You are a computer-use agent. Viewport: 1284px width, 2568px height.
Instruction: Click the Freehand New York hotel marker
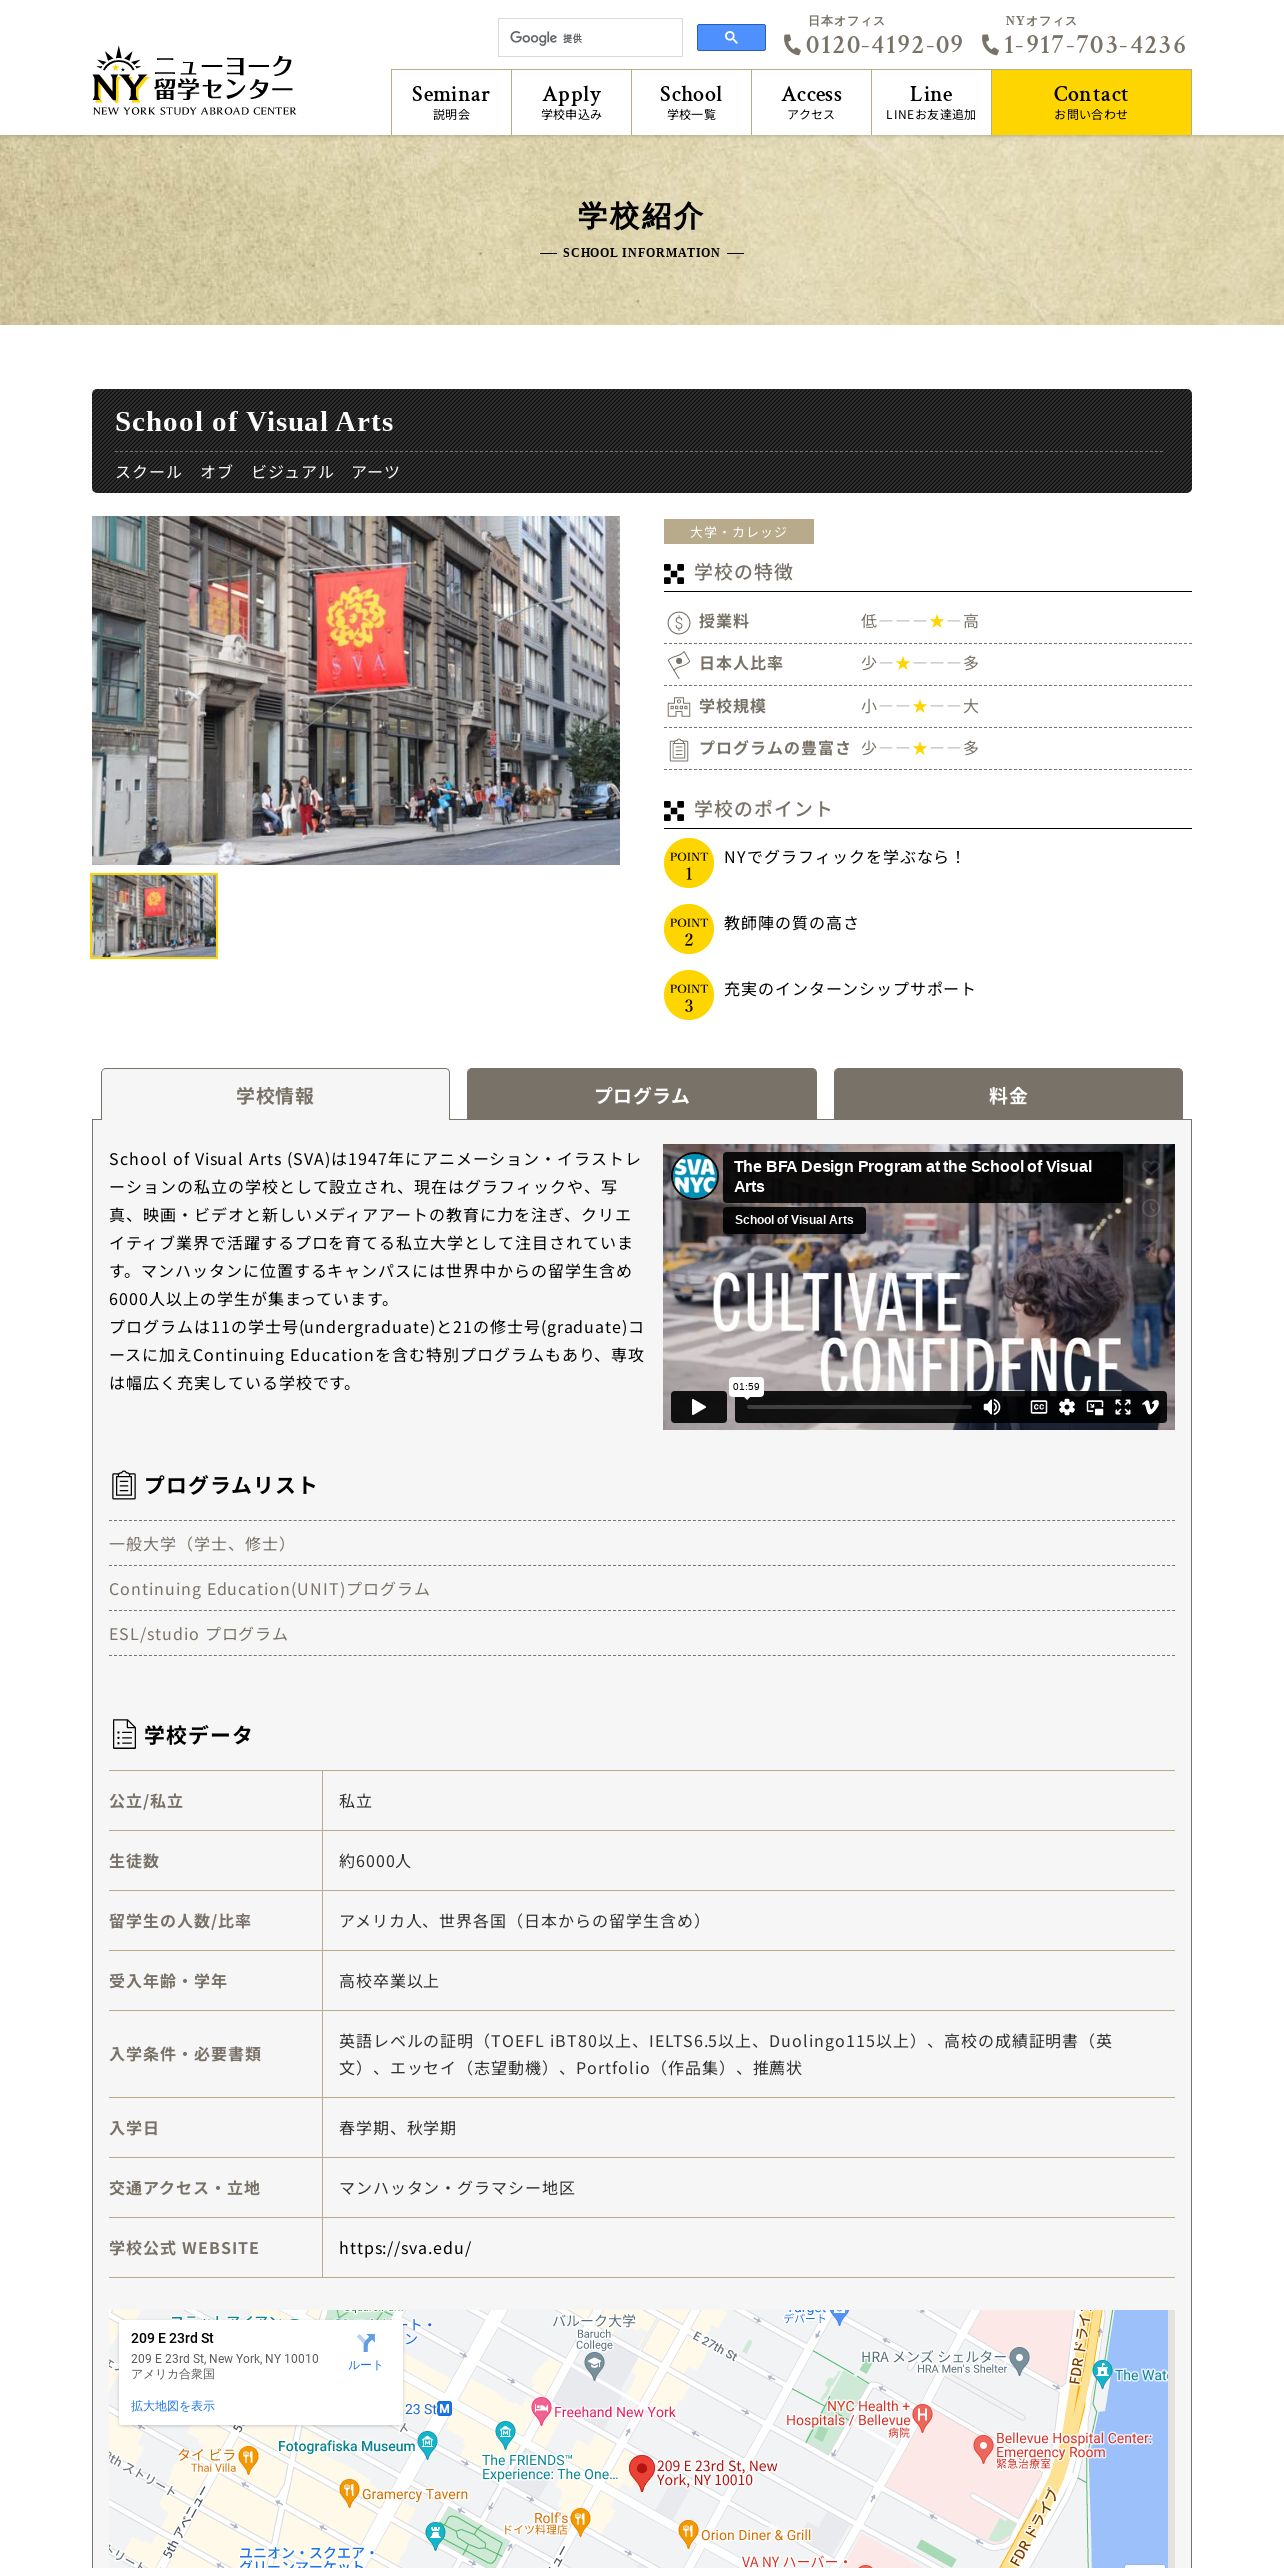541,2410
